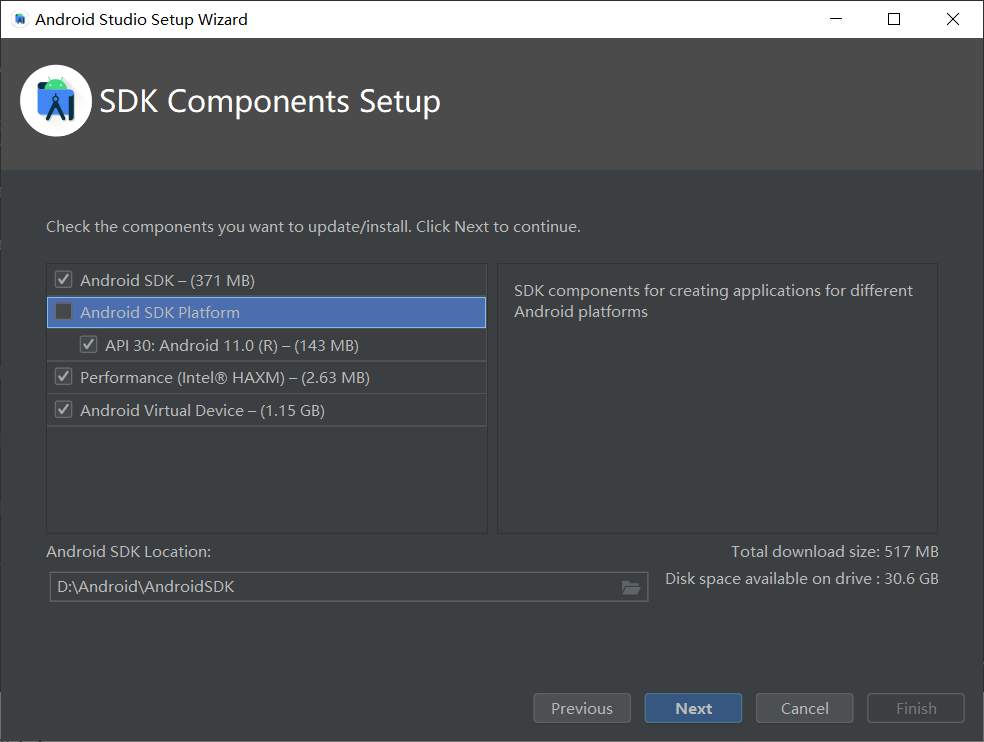Toggle the API 30 Android 11.0 checkbox
This screenshot has height=742, width=984.
[88, 345]
